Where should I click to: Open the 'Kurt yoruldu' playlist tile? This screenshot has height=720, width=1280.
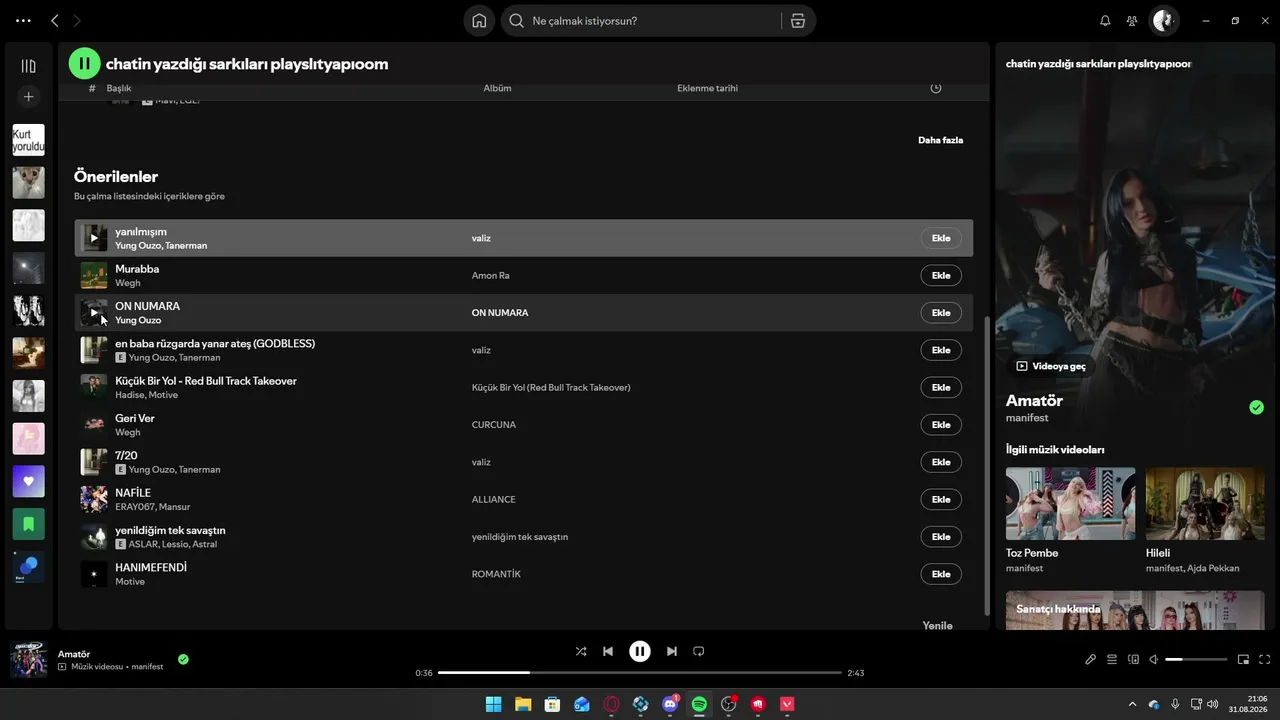[28, 140]
